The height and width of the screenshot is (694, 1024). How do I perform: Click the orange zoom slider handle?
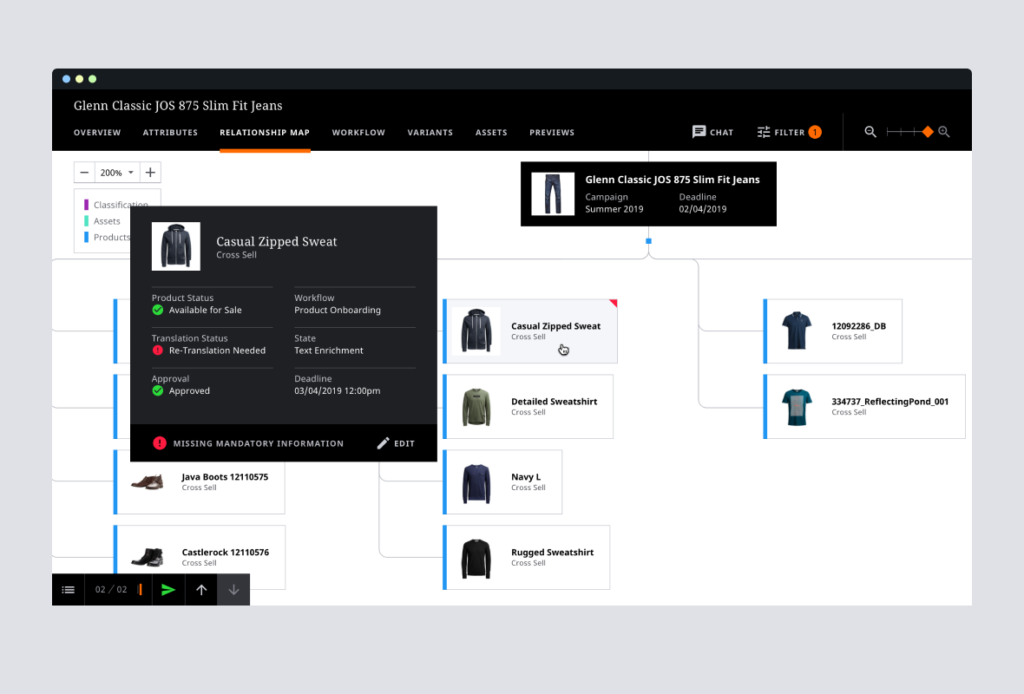click(927, 132)
